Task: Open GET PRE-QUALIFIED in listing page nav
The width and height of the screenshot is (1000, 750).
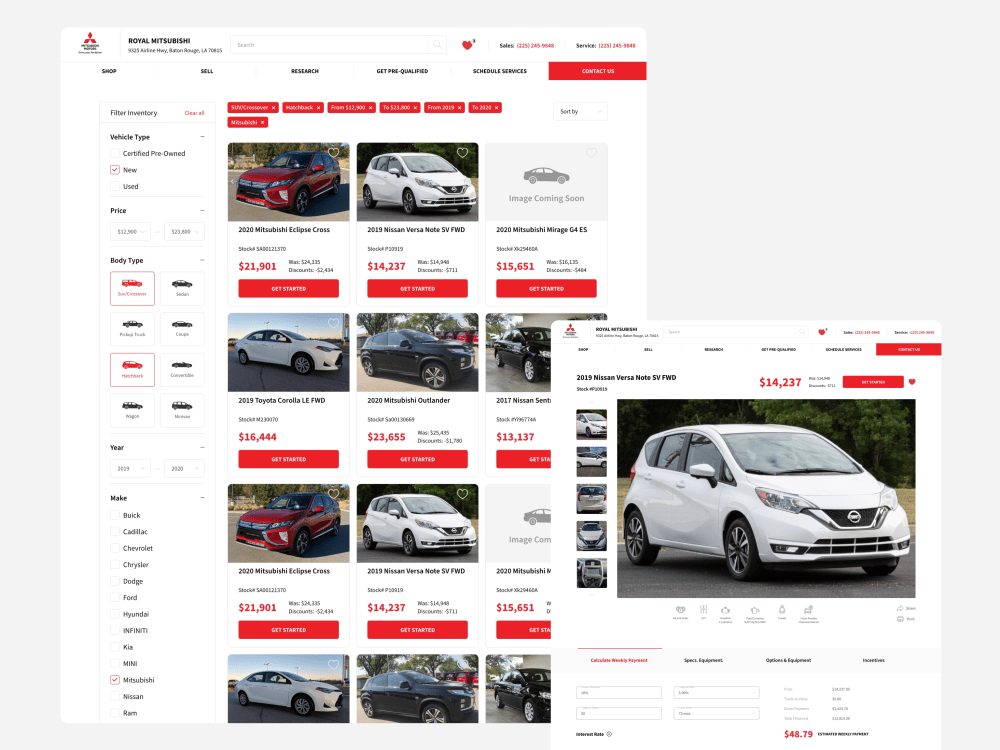Action: (402, 71)
